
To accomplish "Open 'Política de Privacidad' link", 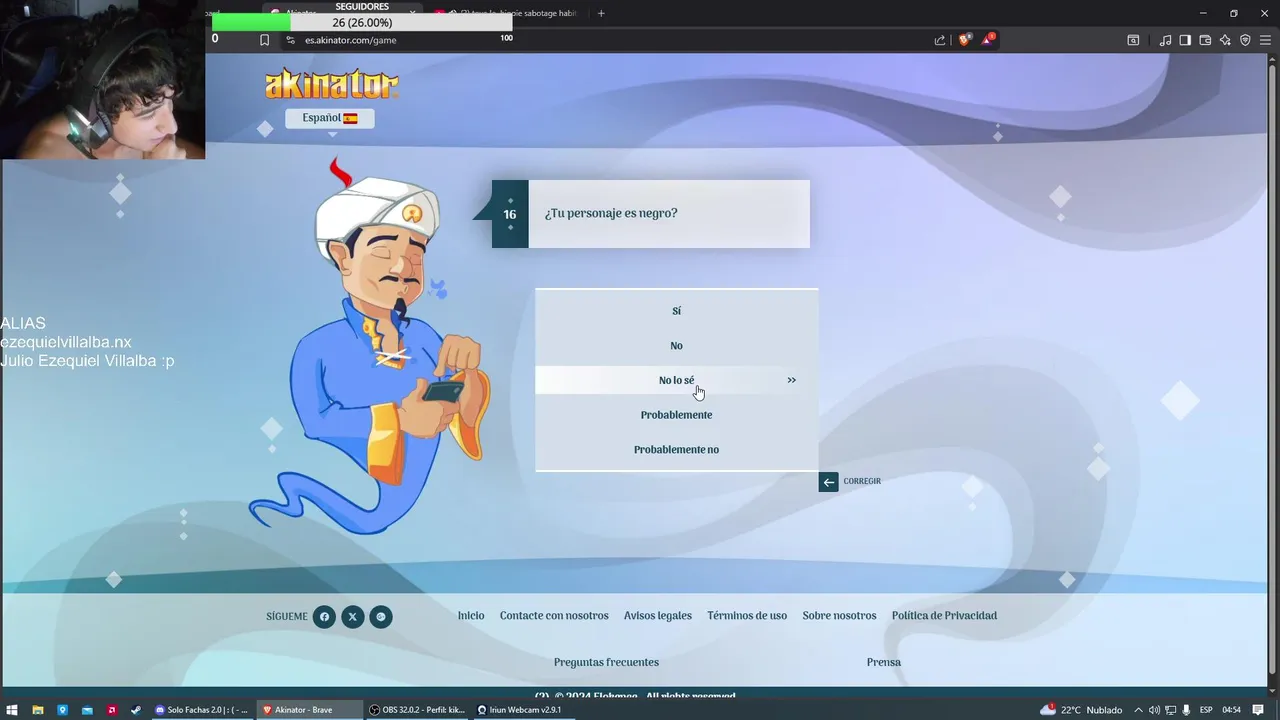I will point(944,616).
